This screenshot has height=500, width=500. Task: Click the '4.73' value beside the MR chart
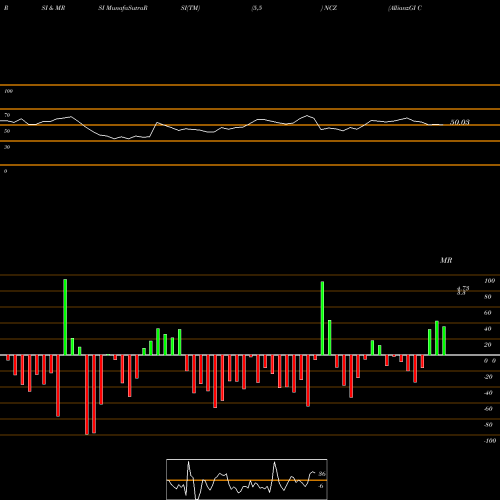click(463, 288)
